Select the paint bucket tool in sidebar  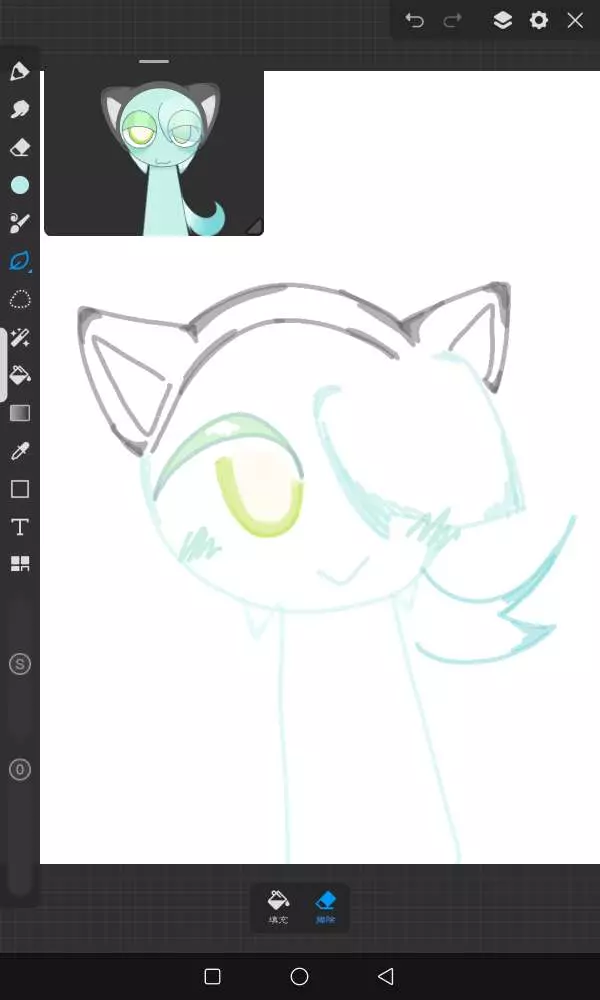tap(20, 375)
